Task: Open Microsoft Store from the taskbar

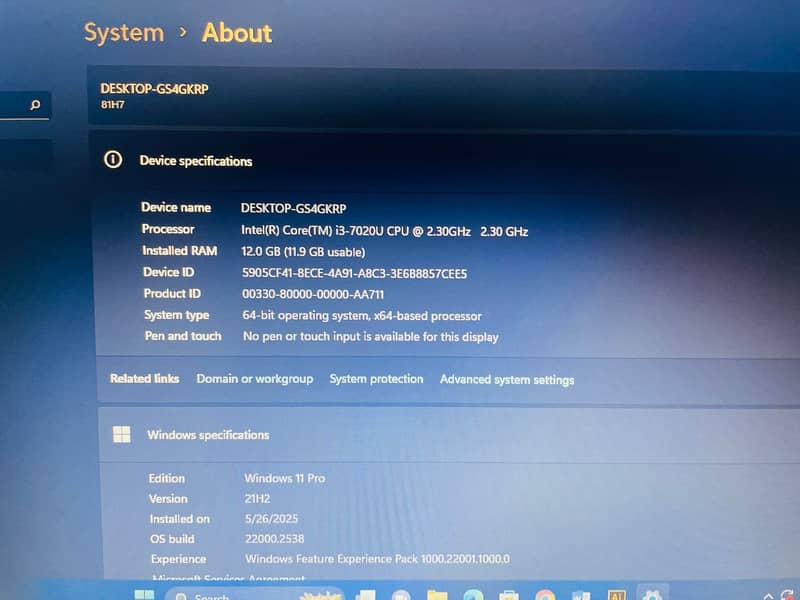Action: tap(509, 594)
